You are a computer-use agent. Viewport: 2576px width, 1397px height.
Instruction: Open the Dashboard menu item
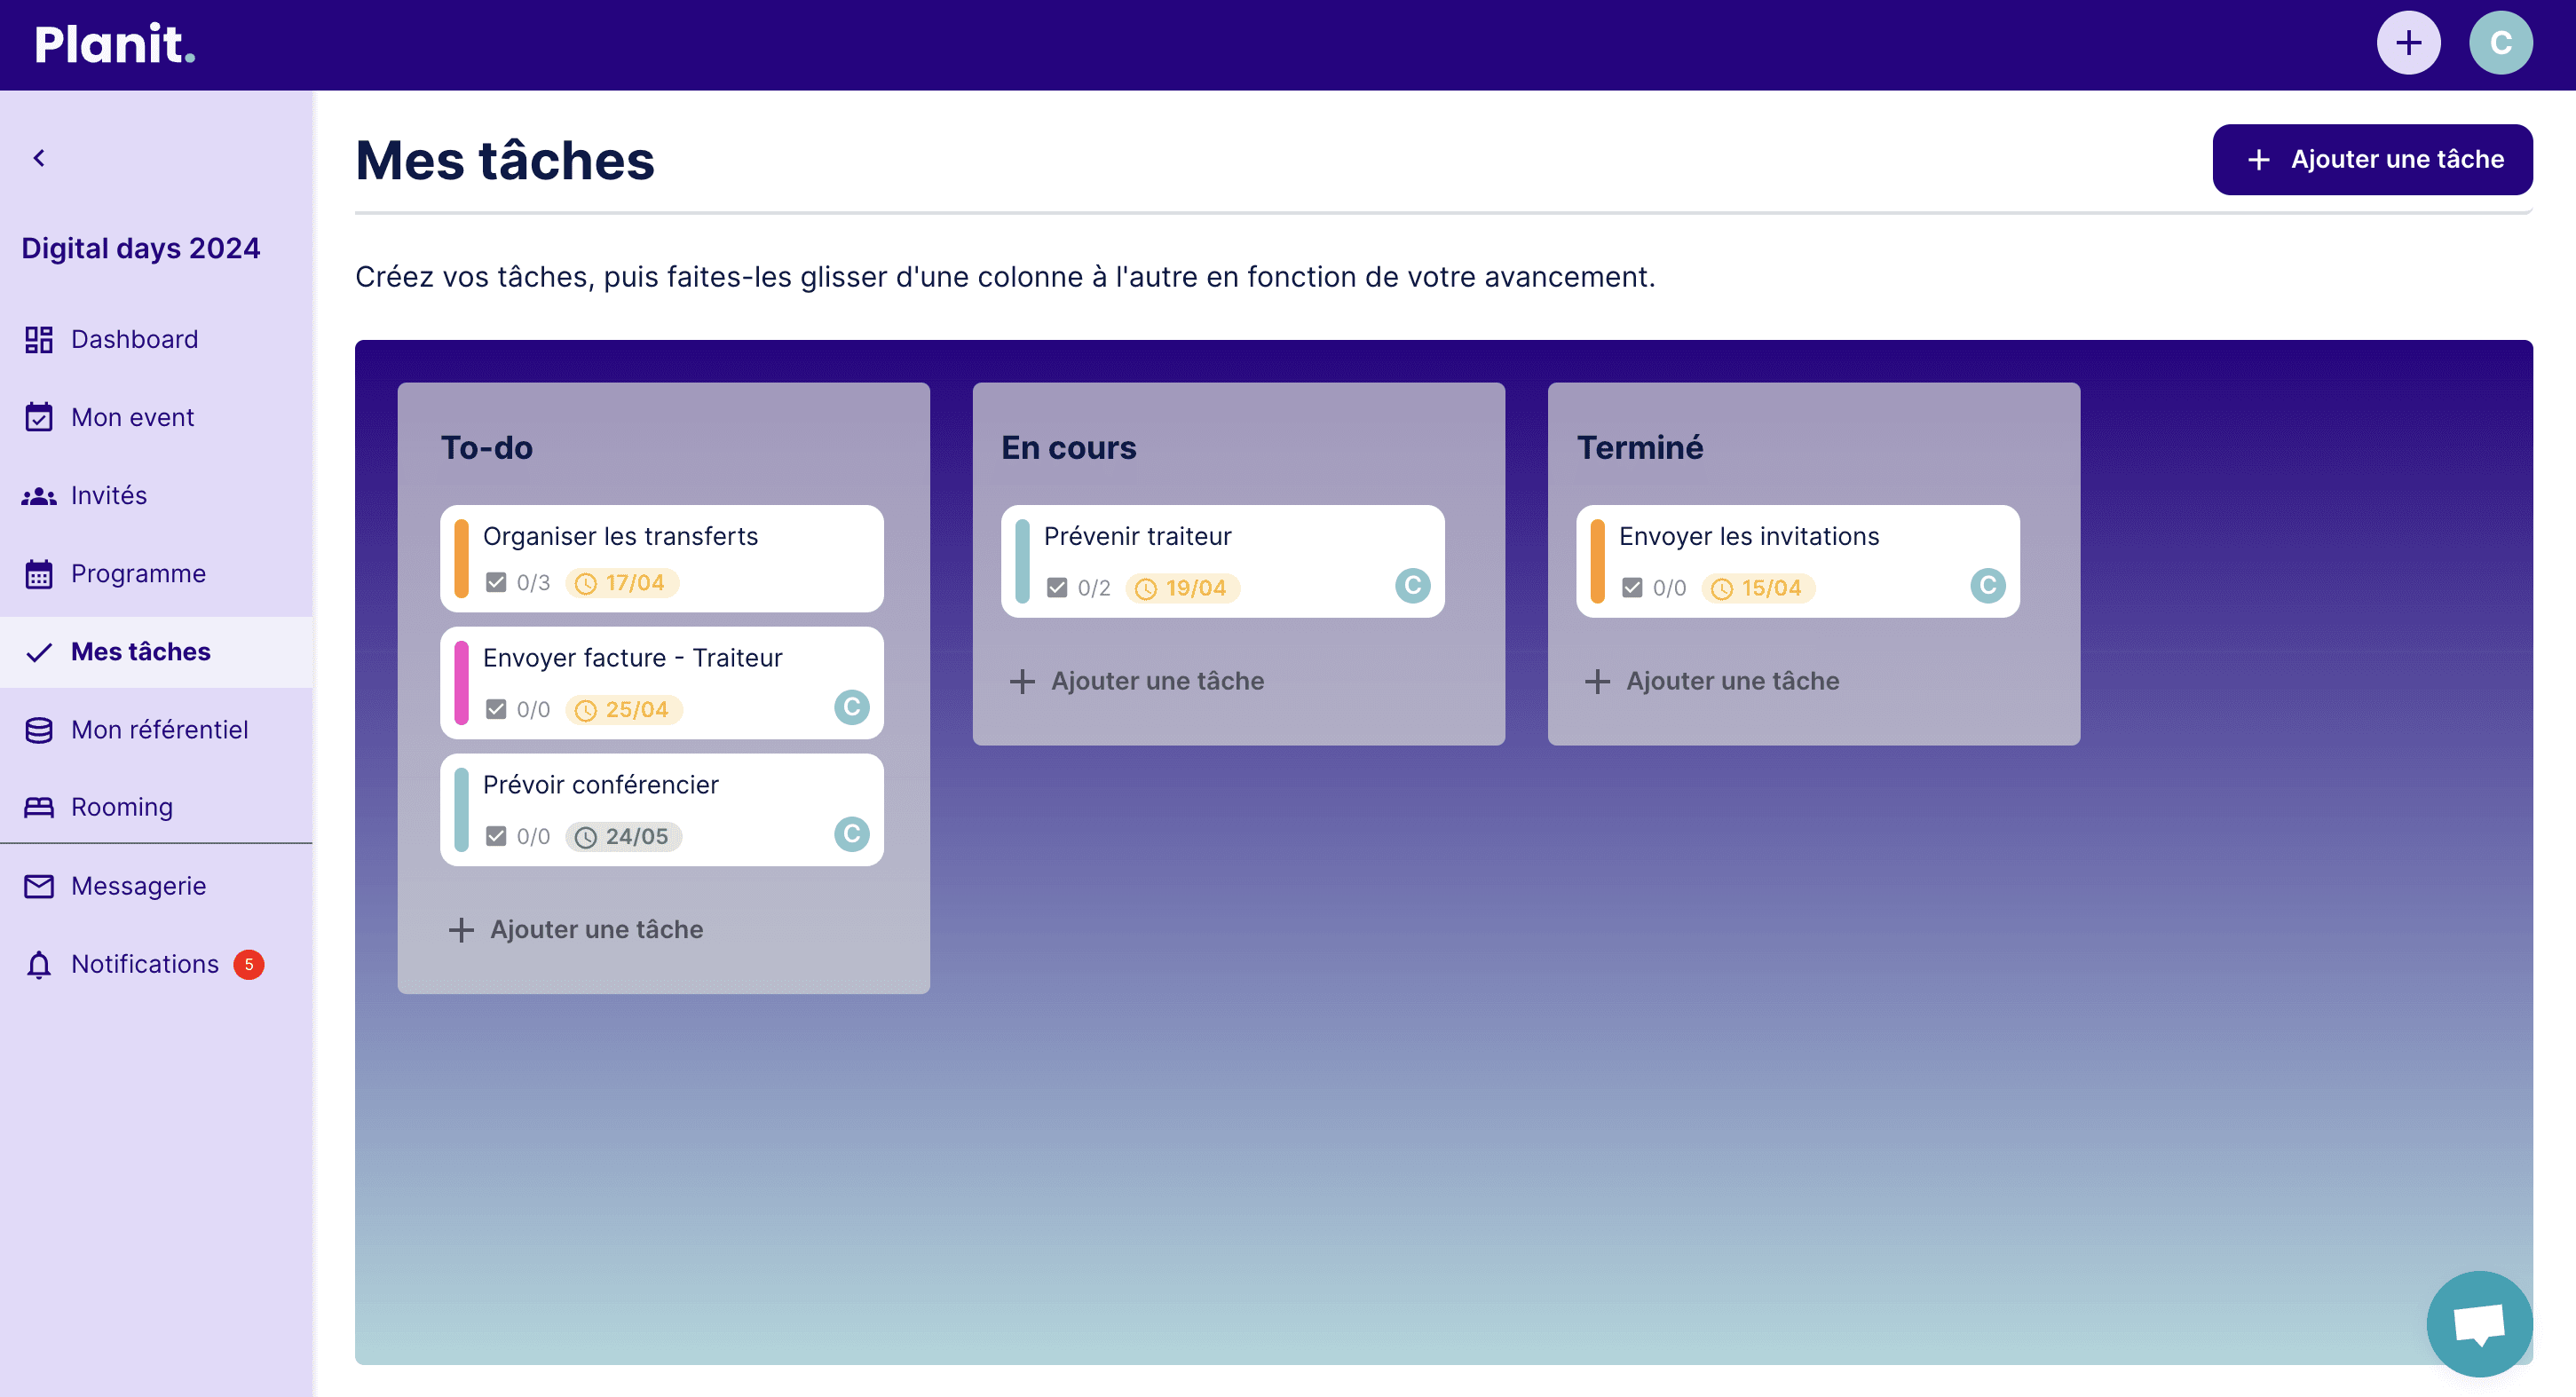156,339
